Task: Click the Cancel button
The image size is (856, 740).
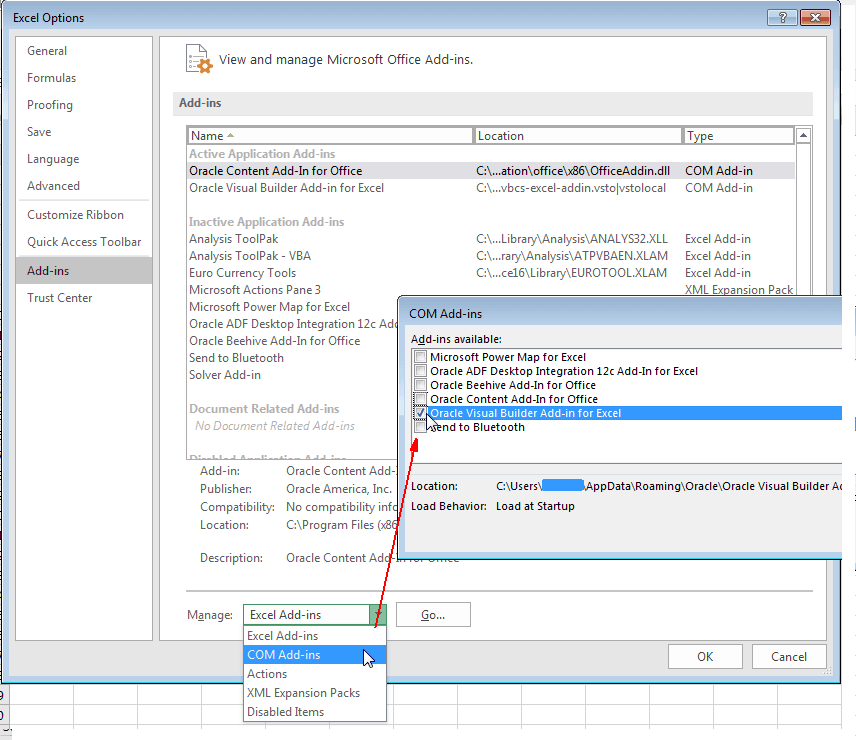Action: tap(789, 657)
